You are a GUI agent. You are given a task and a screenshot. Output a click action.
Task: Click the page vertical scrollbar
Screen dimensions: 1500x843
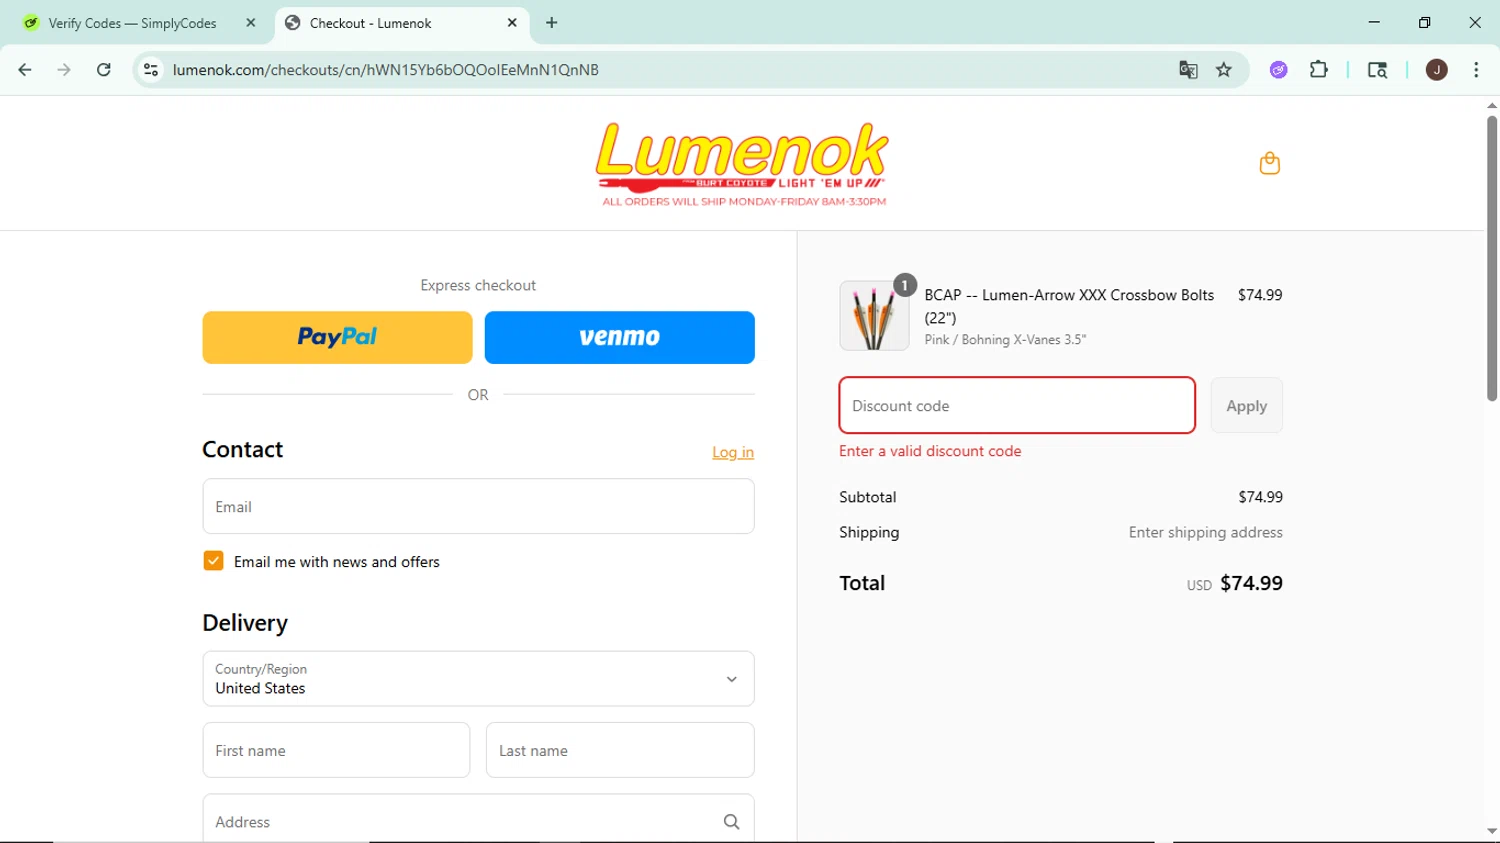[1491, 258]
